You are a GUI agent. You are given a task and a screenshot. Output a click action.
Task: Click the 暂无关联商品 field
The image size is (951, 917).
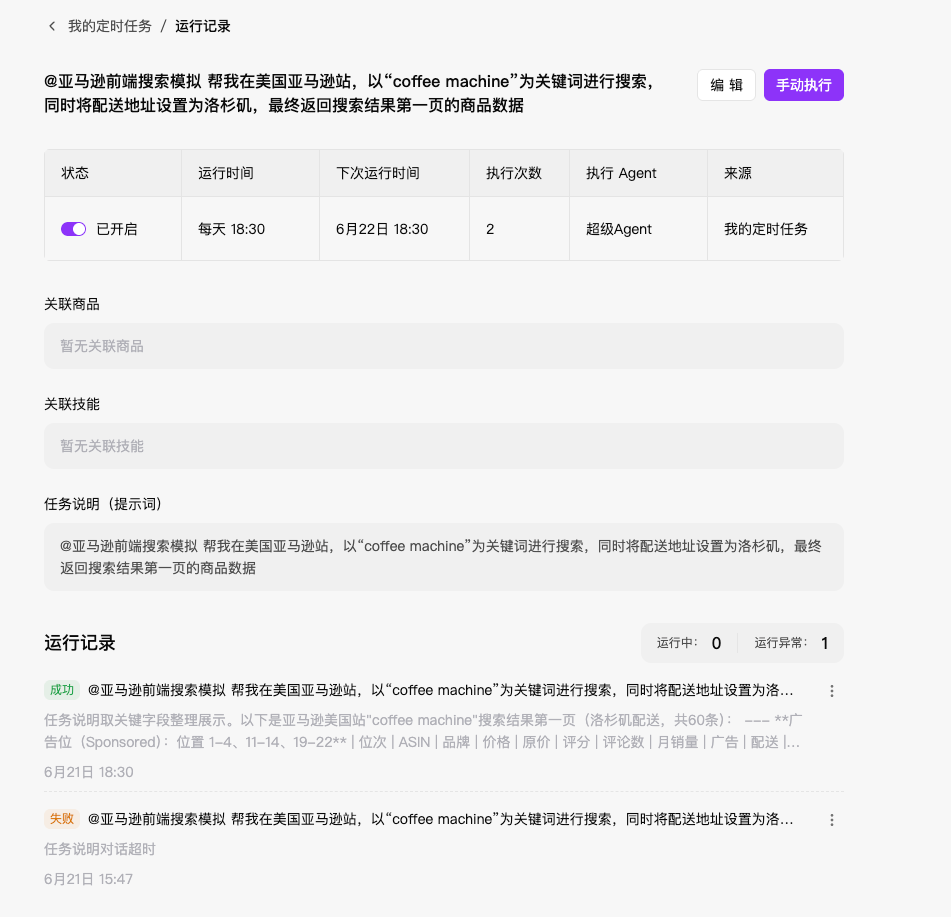point(443,346)
